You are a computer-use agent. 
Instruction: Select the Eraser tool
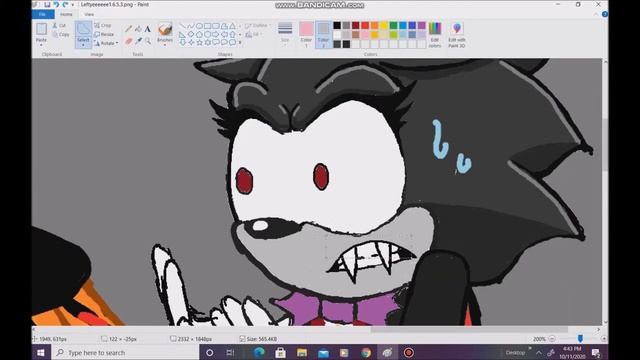(129, 41)
